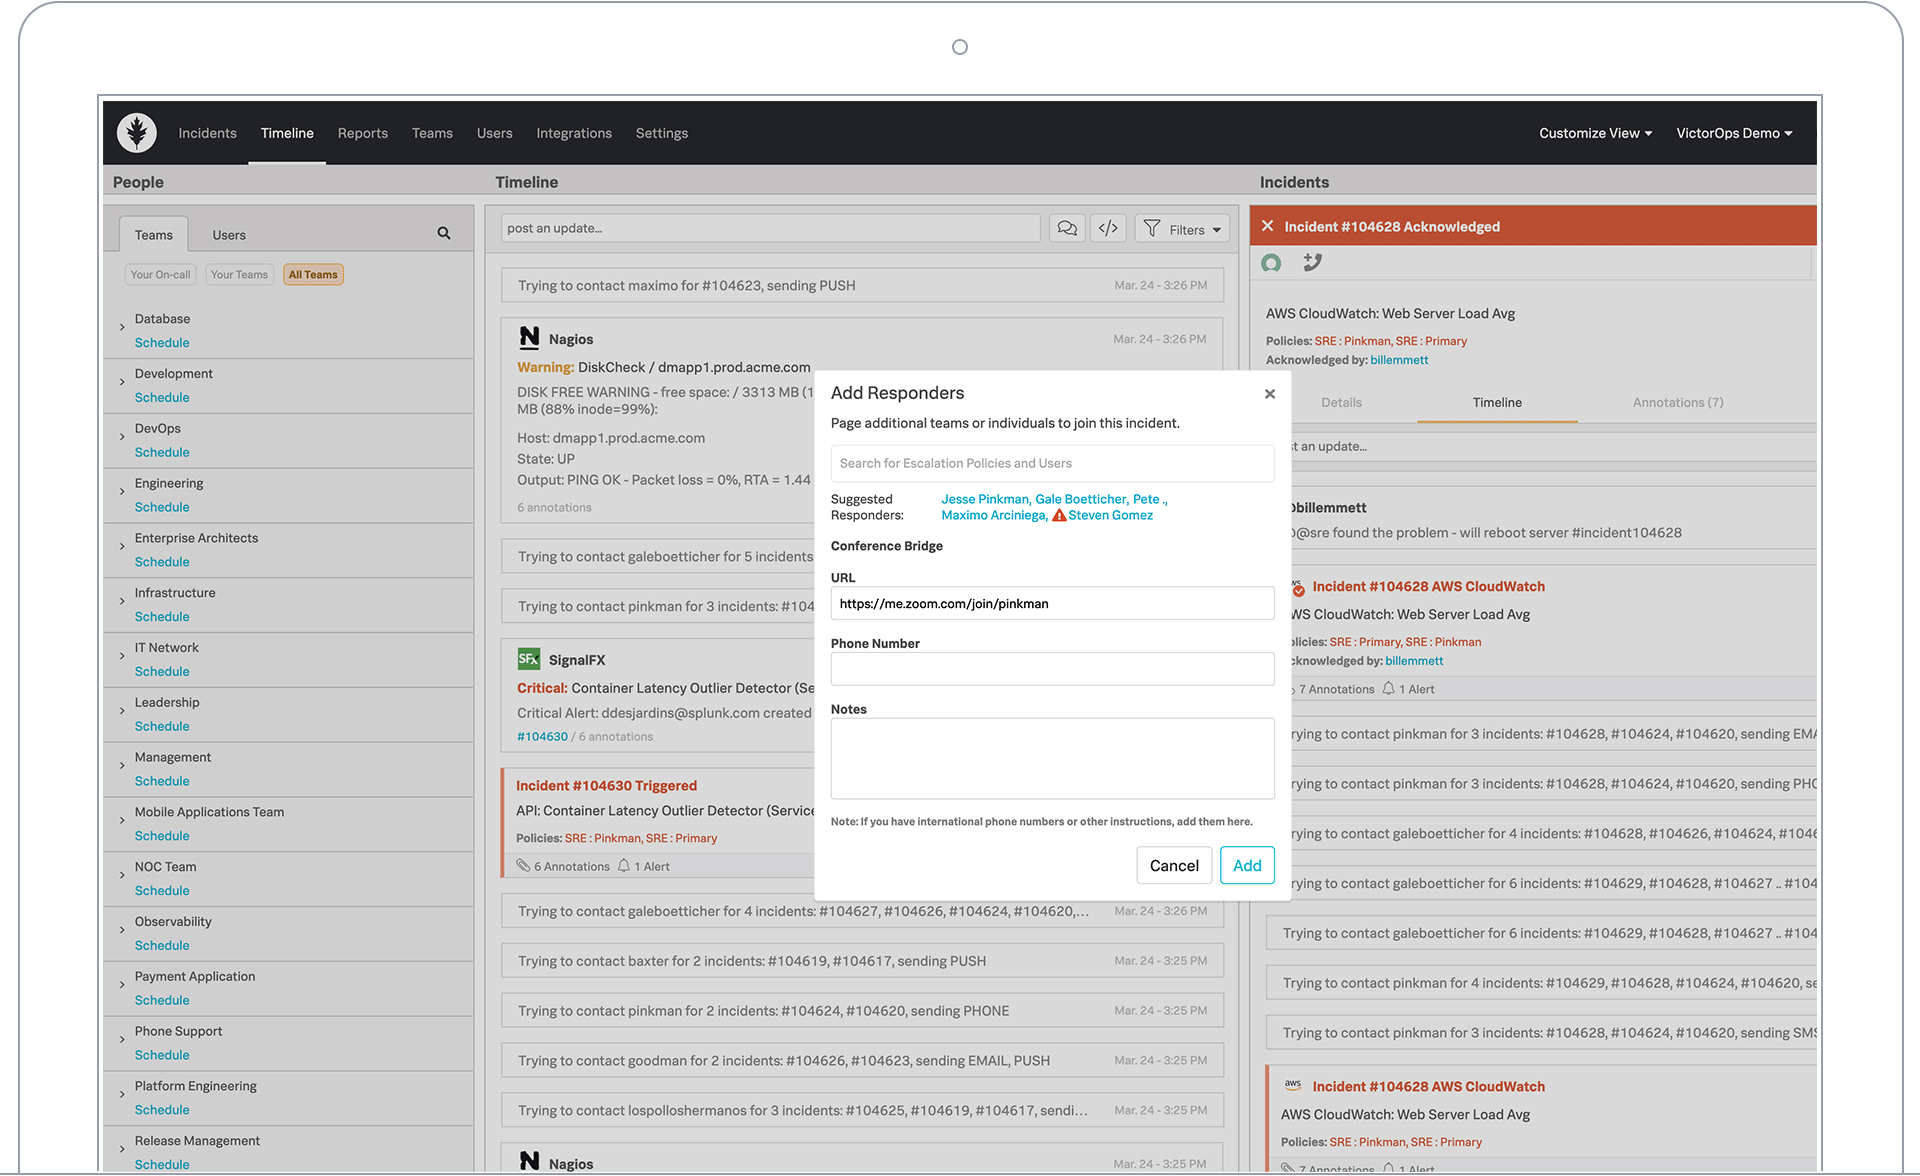This screenshot has width=1920, height=1176.
Task: Expand the IT Network team
Action: tap(122, 656)
